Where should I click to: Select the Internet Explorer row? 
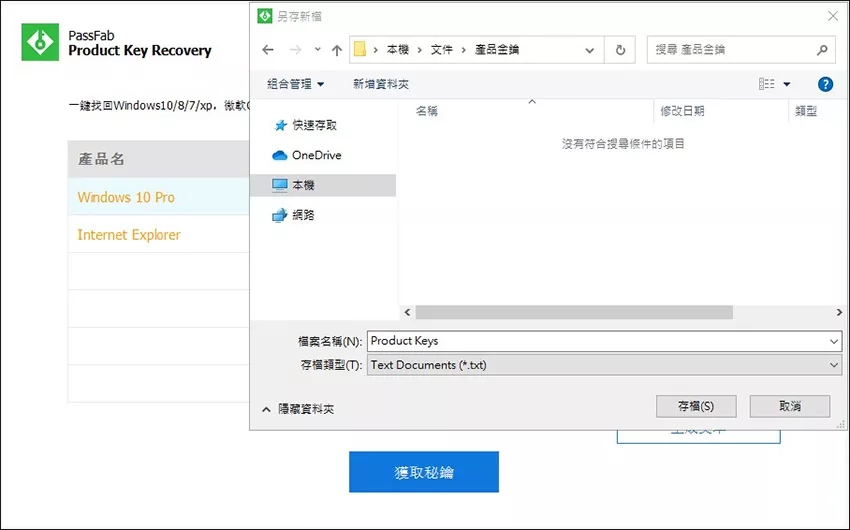(158, 235)
